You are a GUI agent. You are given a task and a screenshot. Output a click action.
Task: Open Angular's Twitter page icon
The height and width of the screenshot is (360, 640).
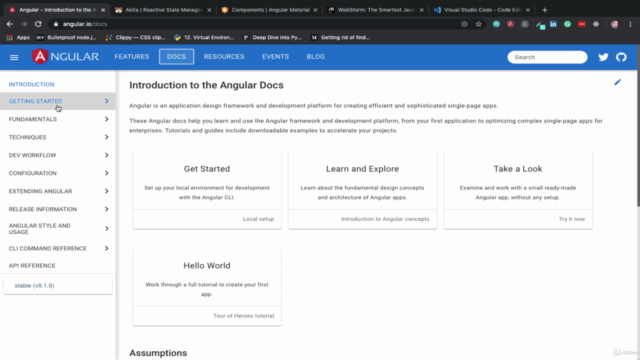point(603,57)
